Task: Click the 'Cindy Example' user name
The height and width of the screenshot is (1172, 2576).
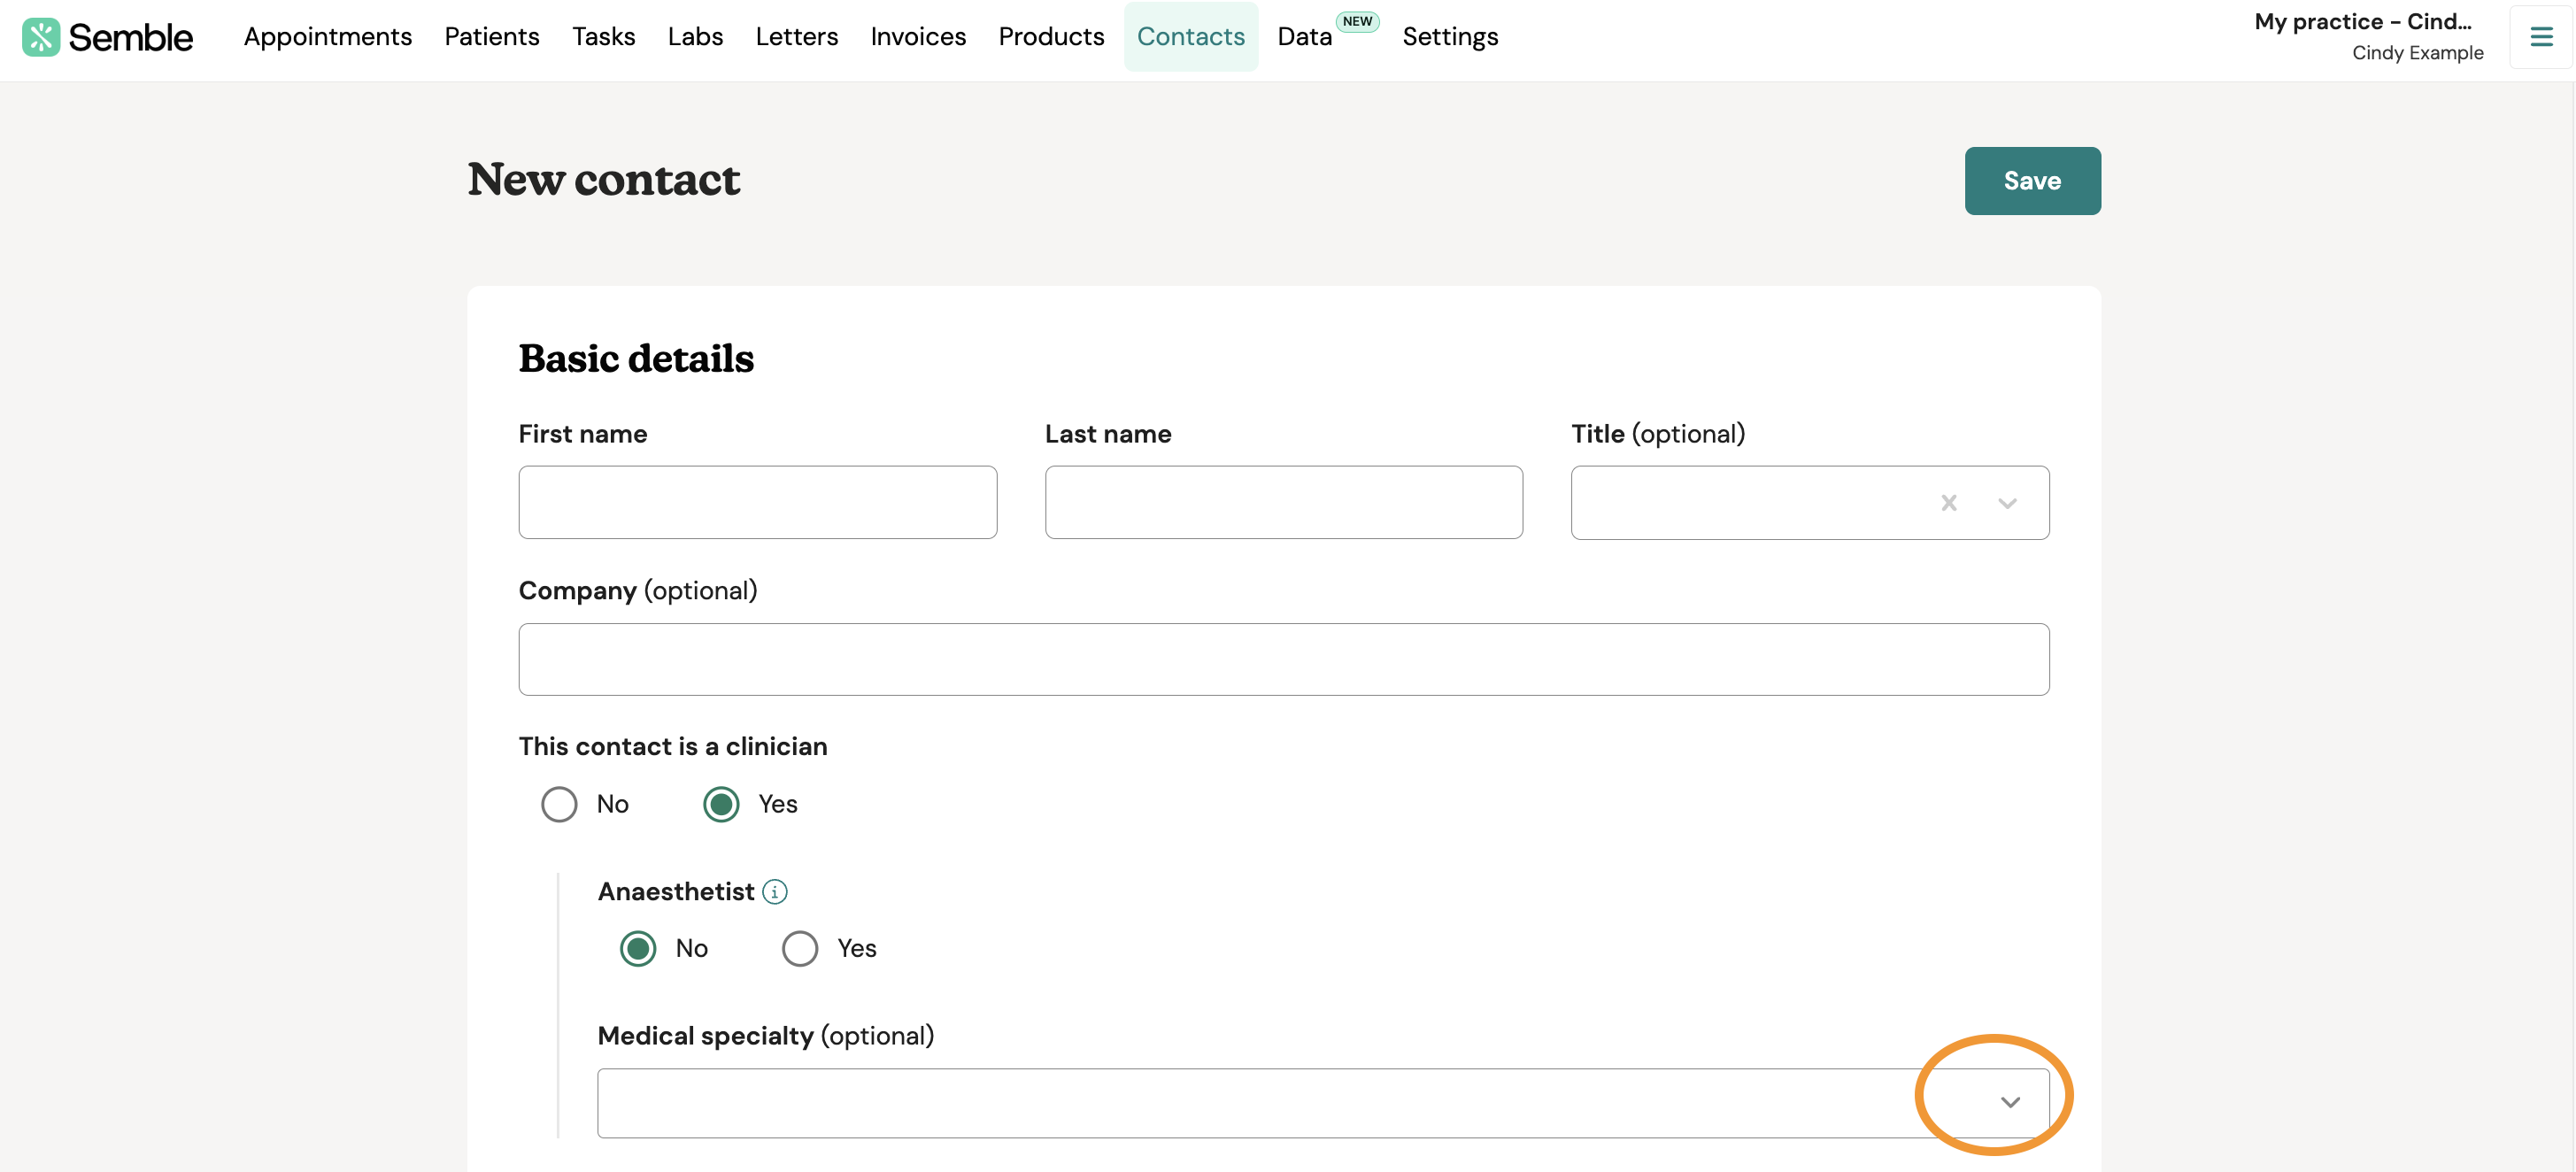Action: click(x=2417, y=53)
